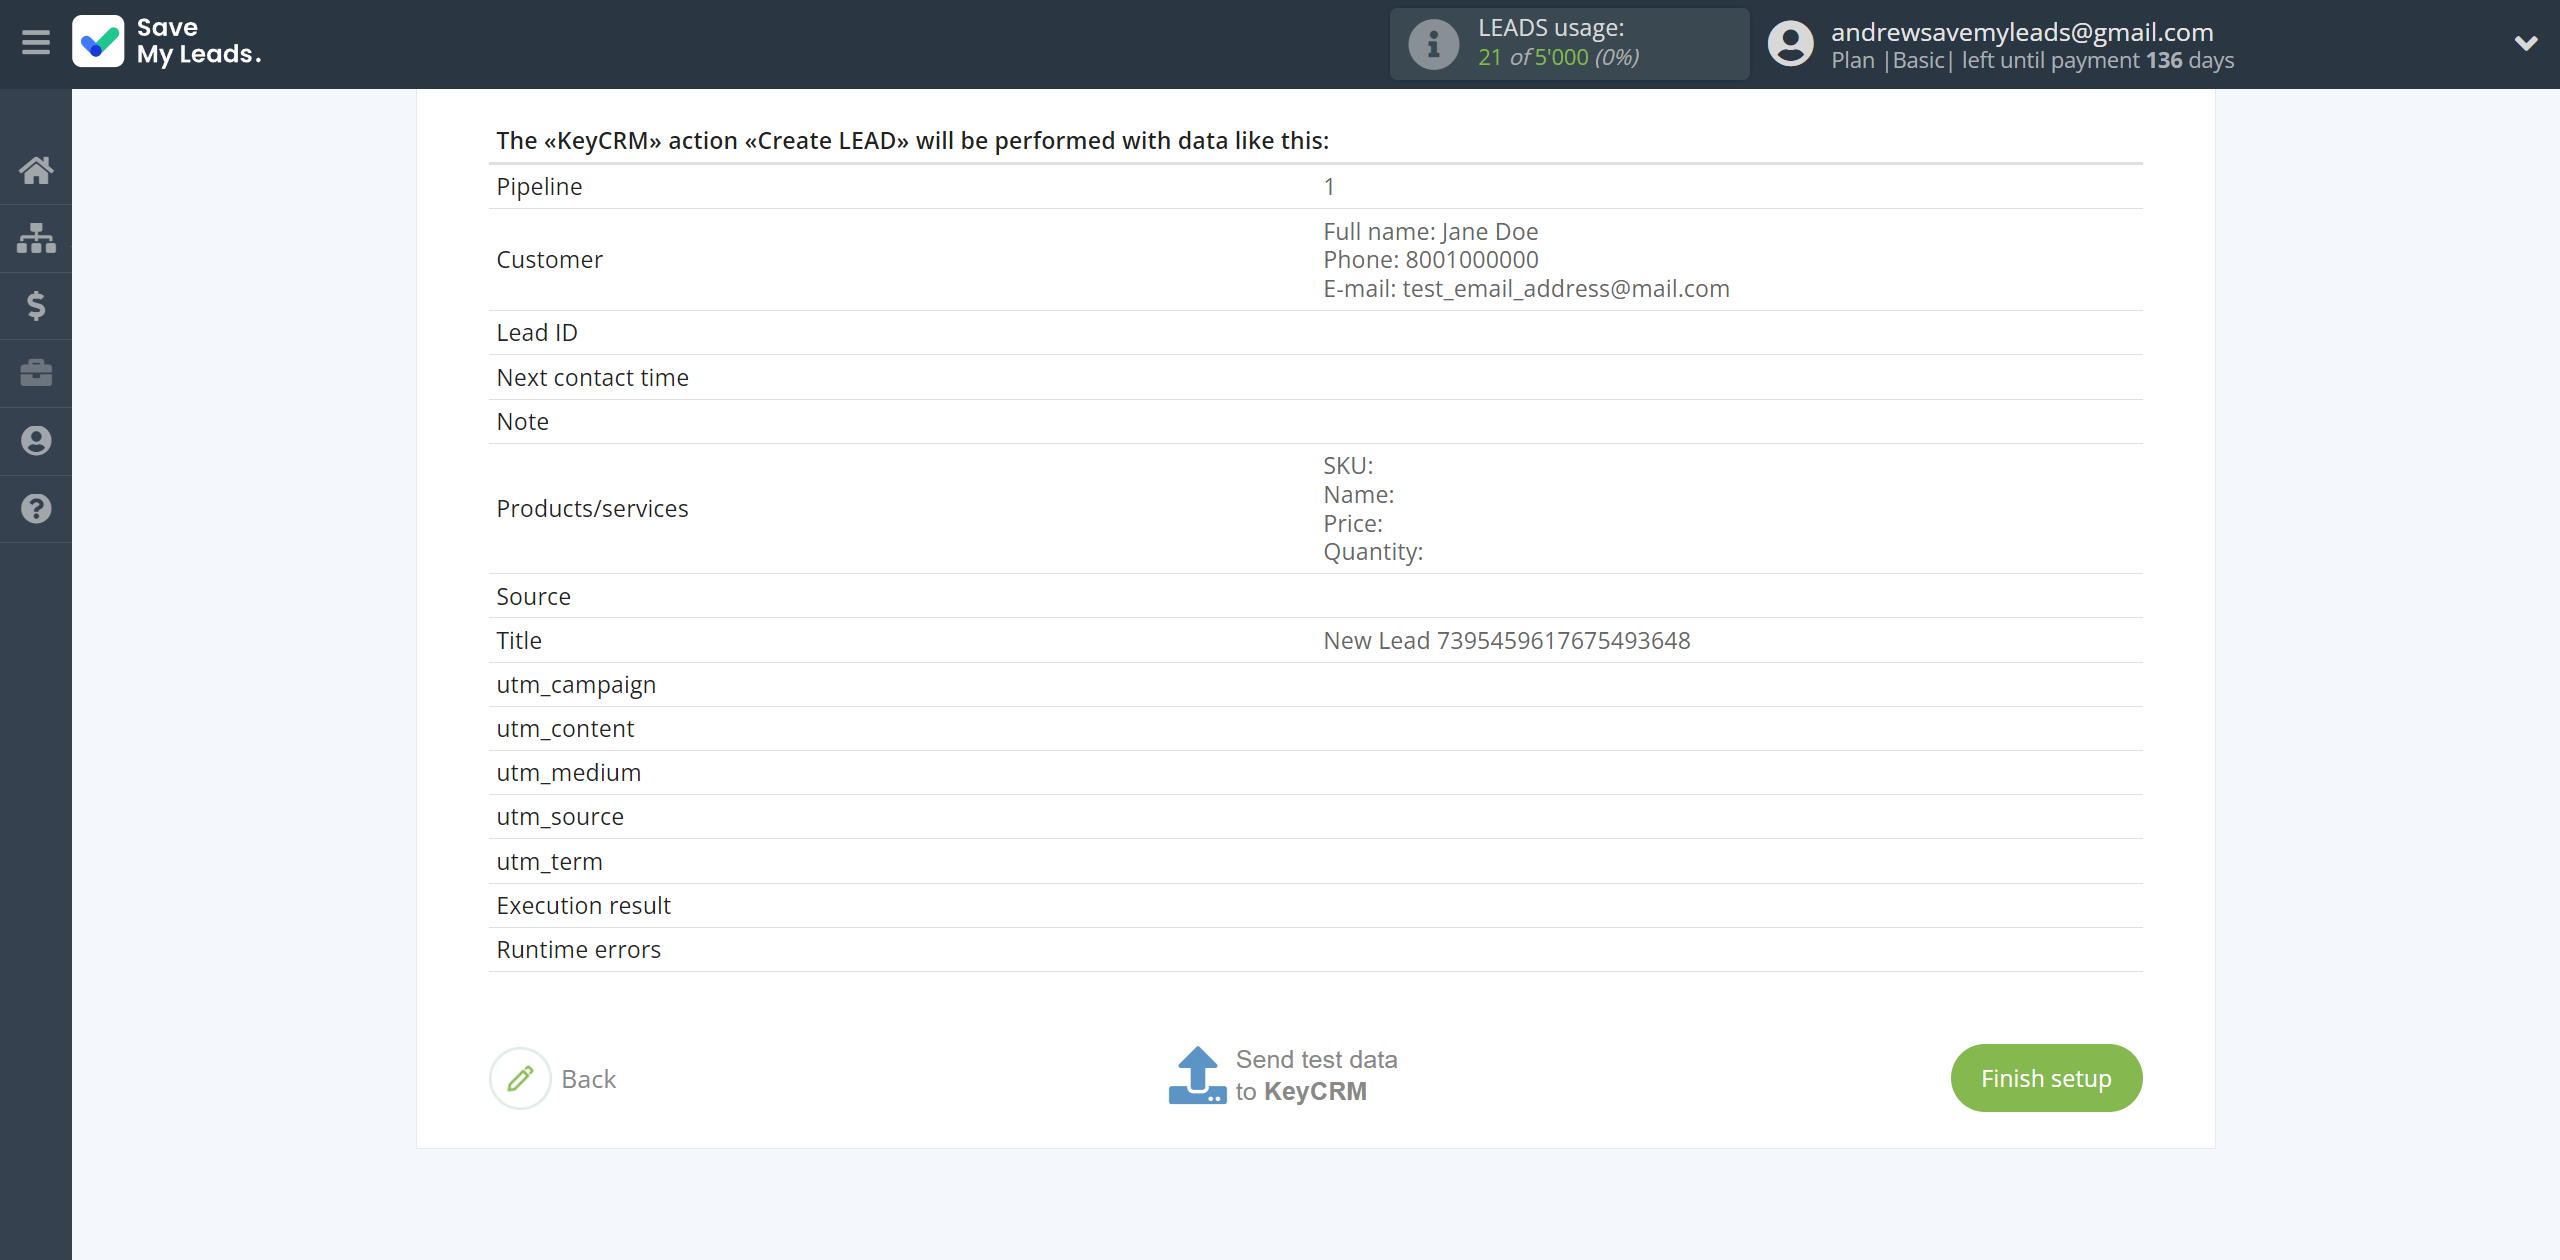This screenshot has height=1260, width=2560.
Task: Click the LEADS usage counter text
Action: 1559,57
